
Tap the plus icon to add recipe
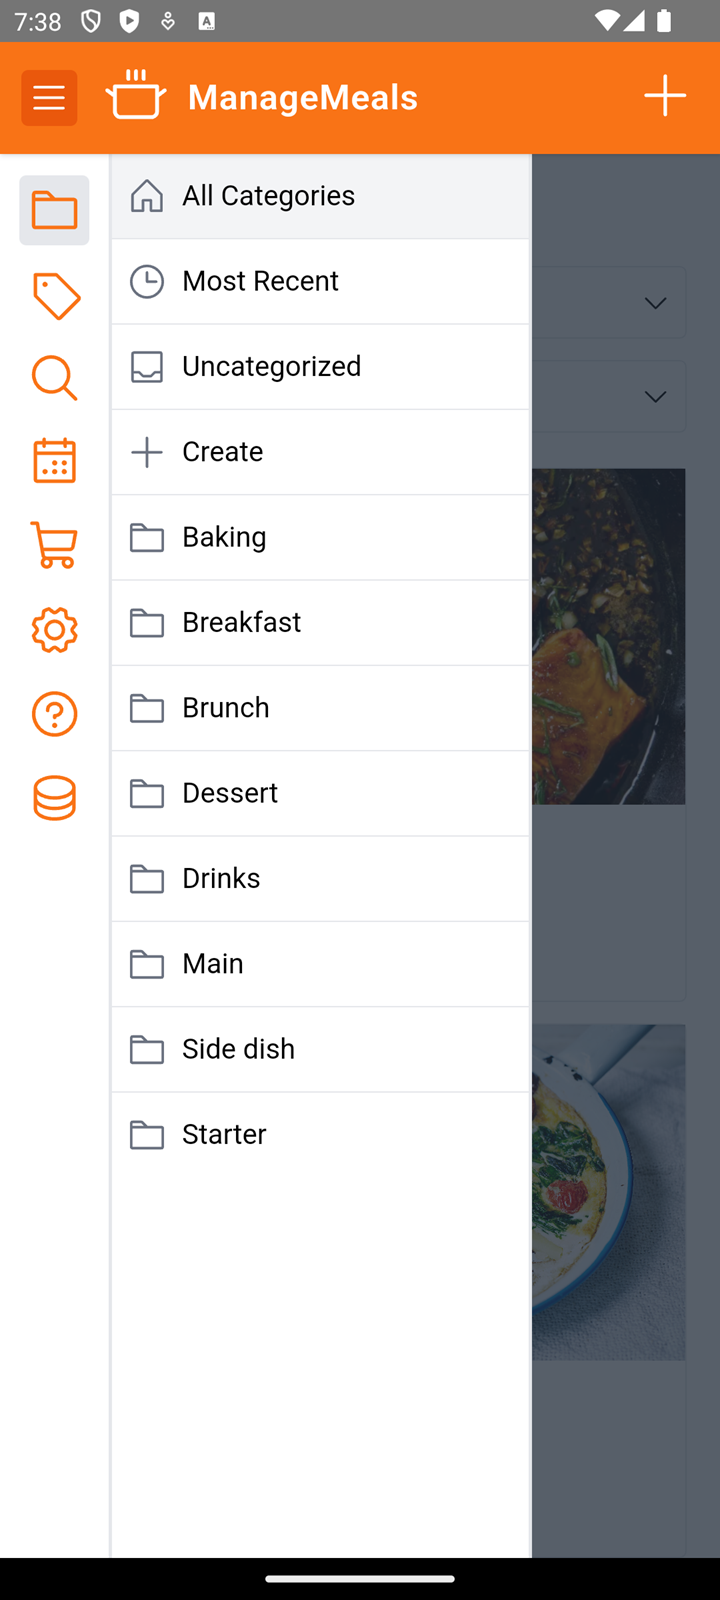(x=665, y=96)
